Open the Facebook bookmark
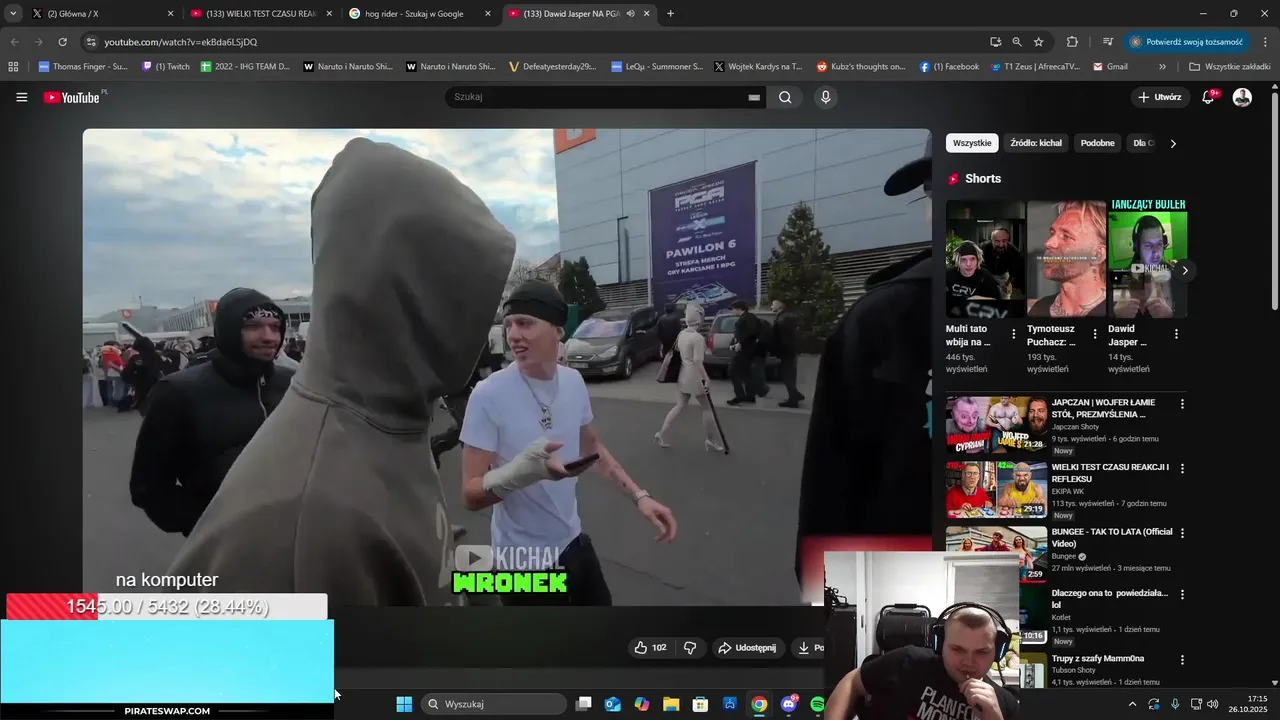The width and height of the screenshot is (1280, 720). (x=949, y=67)
